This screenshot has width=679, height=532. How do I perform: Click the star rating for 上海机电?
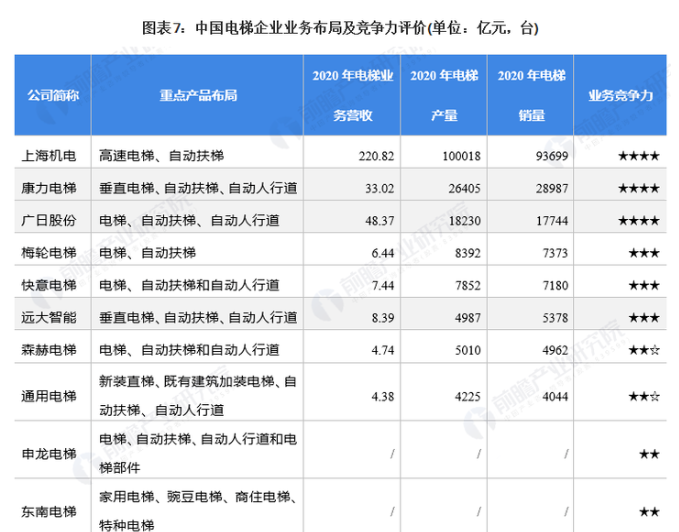[639, 156]
